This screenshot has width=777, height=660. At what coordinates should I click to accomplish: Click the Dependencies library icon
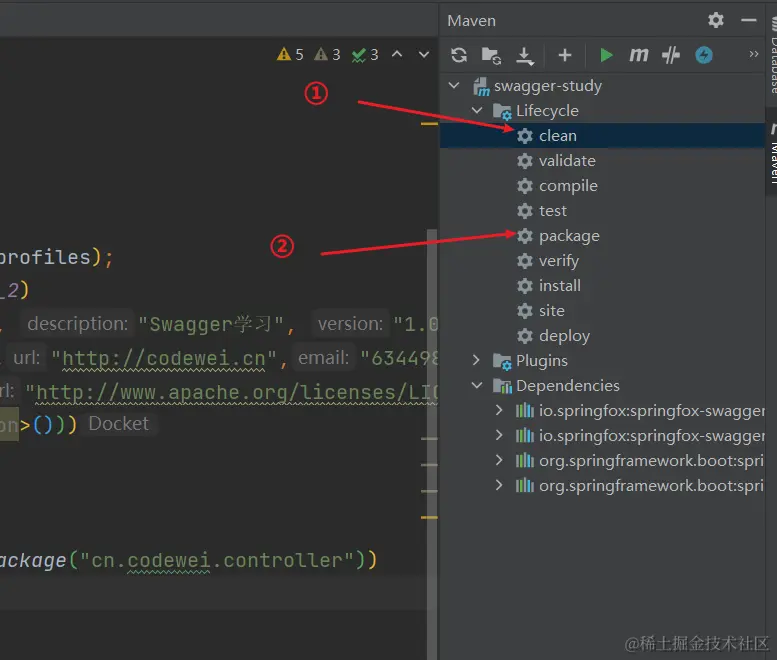pos(502,386)
